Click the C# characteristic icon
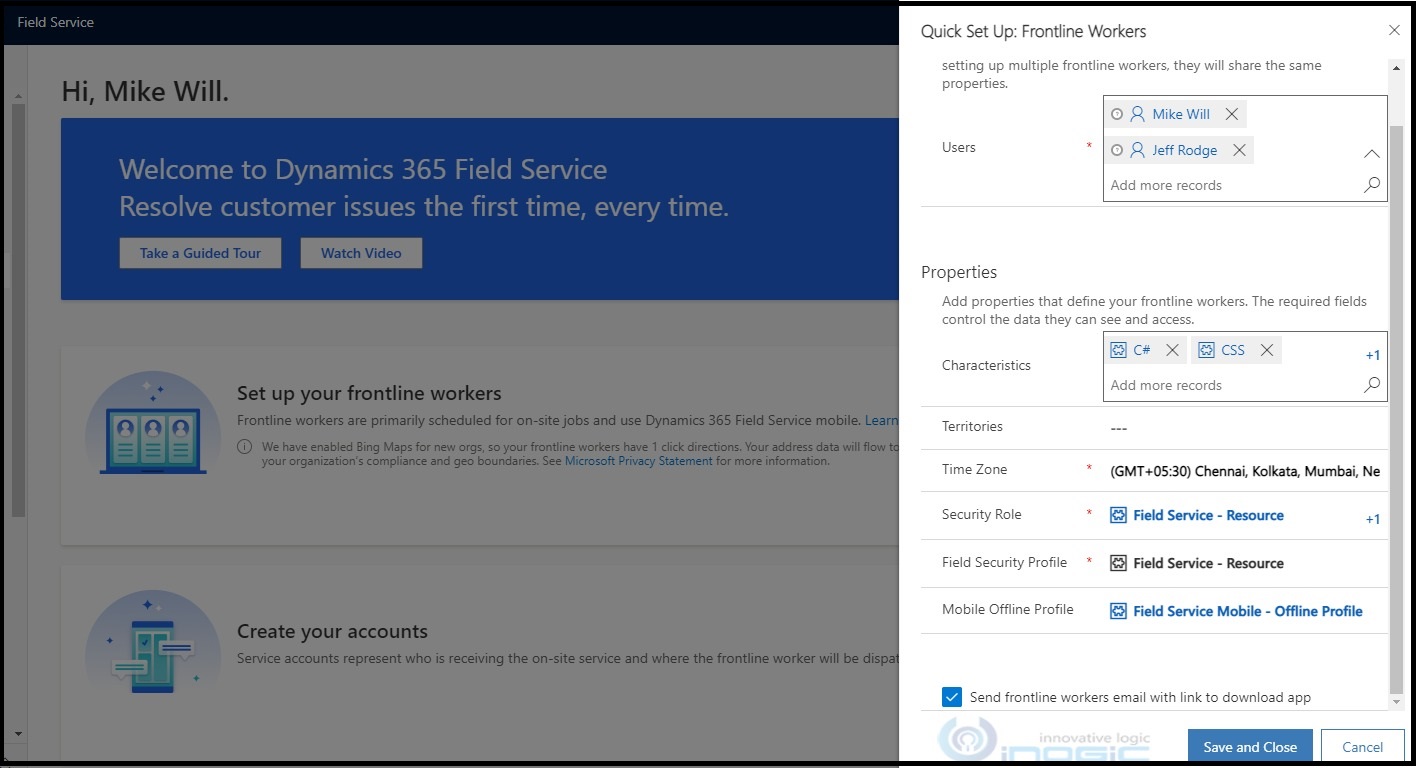Screen dimensions: 1416x768 (1119, 350)
